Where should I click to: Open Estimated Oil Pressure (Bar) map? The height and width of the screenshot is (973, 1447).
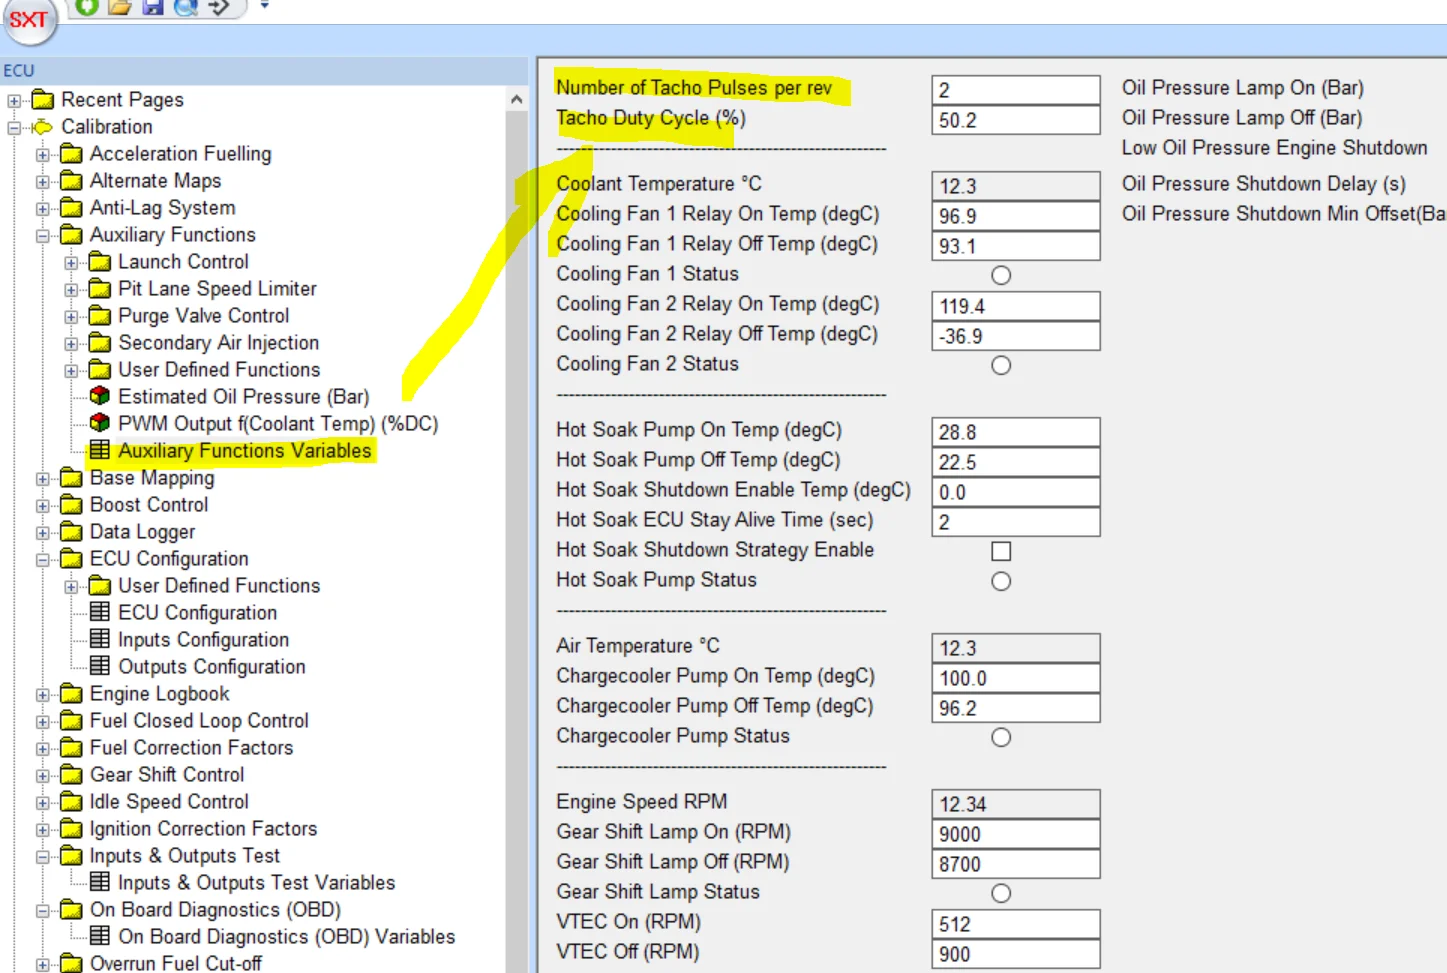[243, 397]
